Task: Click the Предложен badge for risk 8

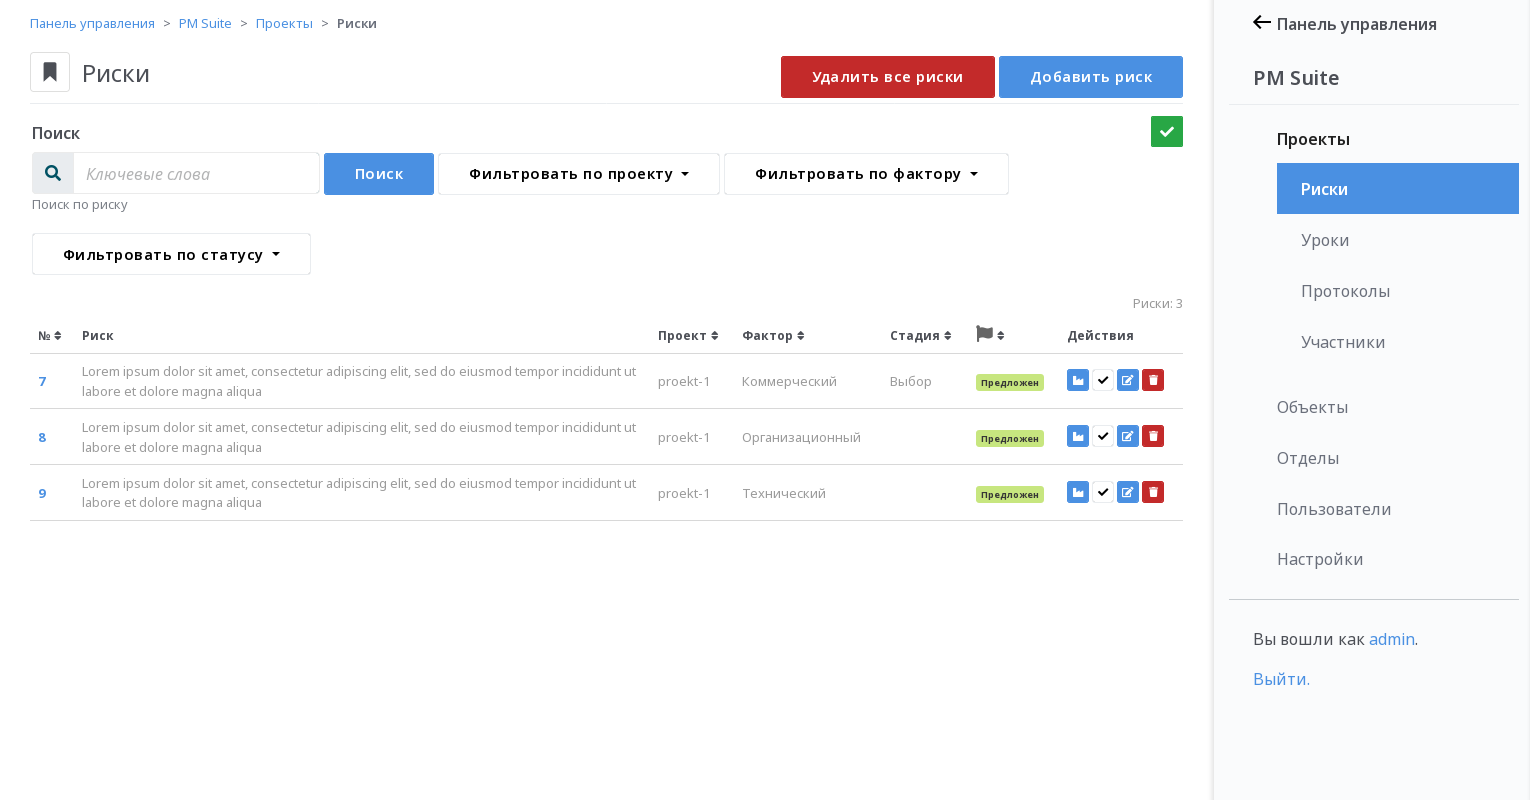Action: pos(1010,438)
